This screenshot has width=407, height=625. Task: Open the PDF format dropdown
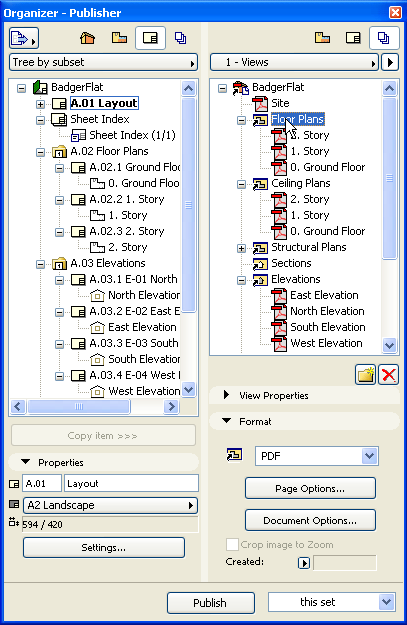click(x=317, y=456)
